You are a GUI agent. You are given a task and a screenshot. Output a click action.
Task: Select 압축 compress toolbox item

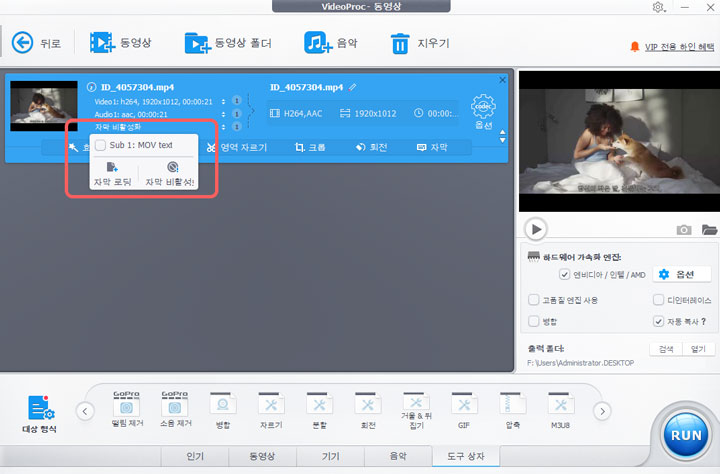512,411
